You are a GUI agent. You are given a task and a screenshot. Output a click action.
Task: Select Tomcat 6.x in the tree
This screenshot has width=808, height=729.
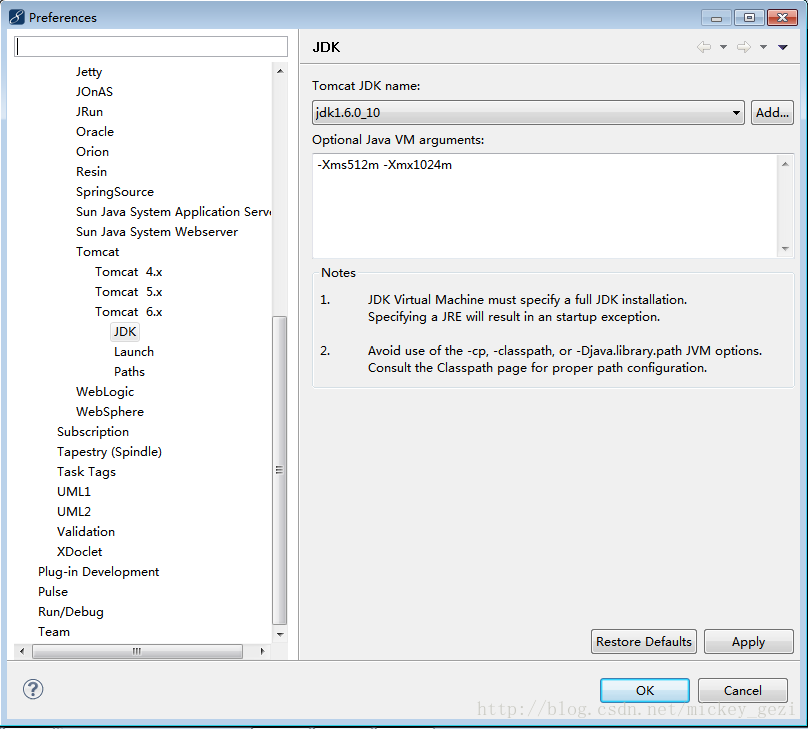point(128,312)
